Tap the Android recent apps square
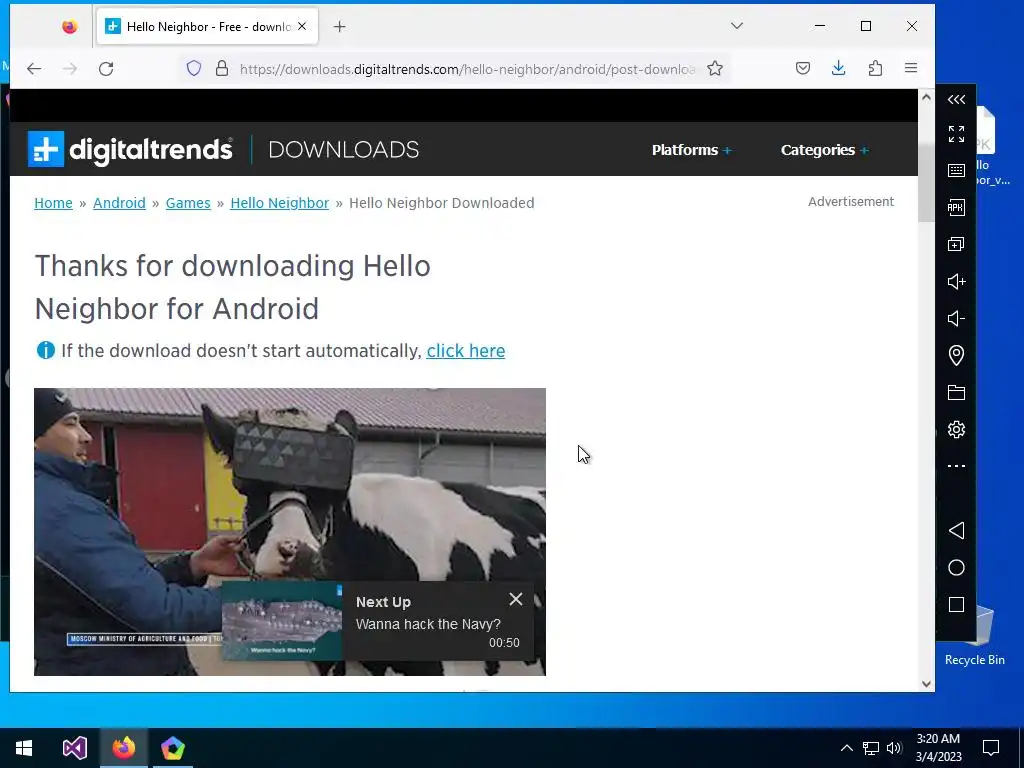Screen dimensions: 1024x768 pyautogui.click(x=956, y=605)
